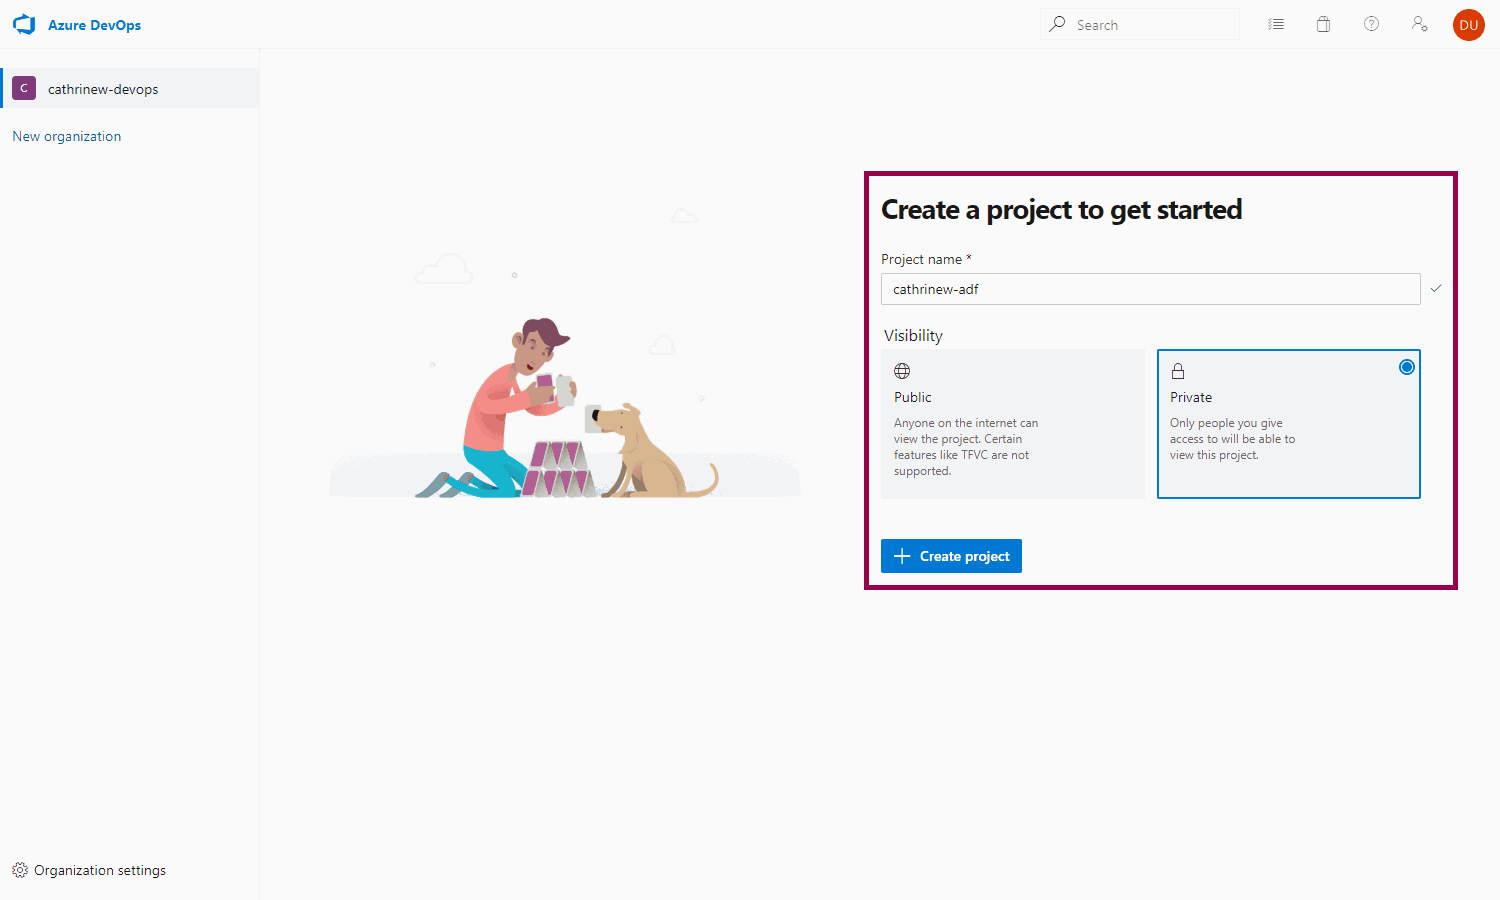The image size is (1500, 900).
Task: Choose the Public visibility option
Action: point(1012,424)
